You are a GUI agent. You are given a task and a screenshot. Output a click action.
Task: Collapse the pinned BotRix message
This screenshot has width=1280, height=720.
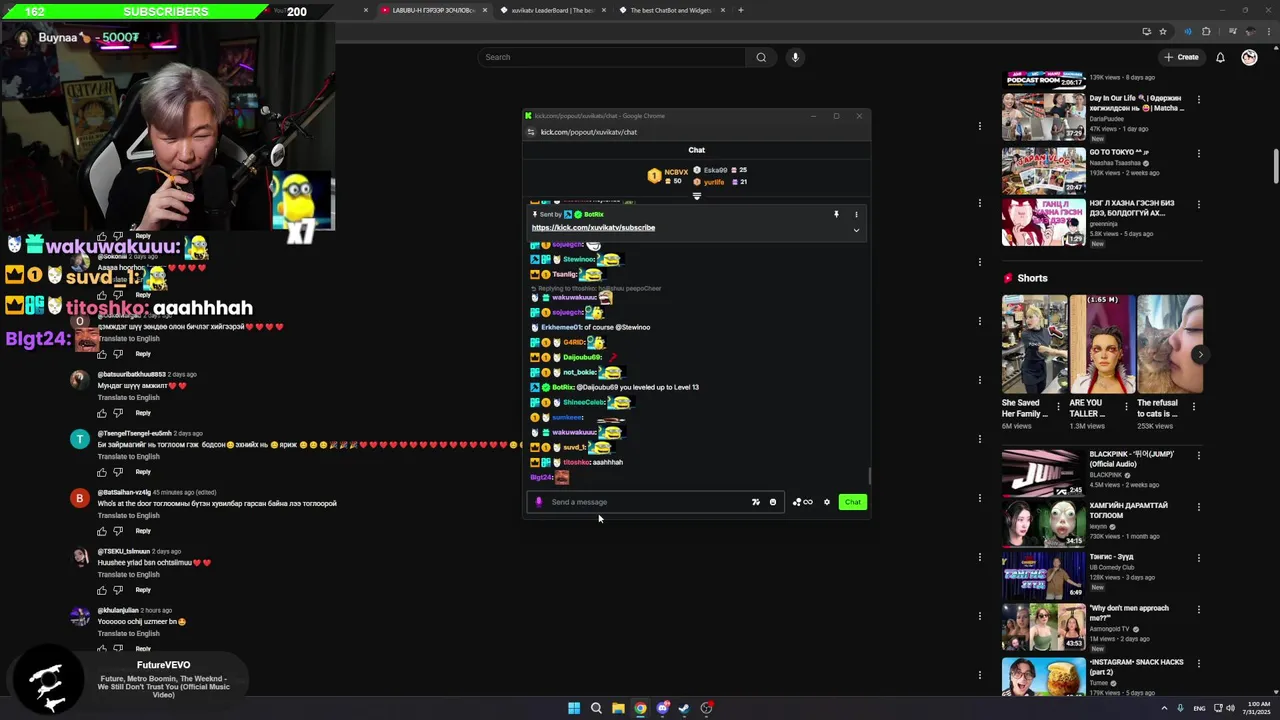coord(856,230)
